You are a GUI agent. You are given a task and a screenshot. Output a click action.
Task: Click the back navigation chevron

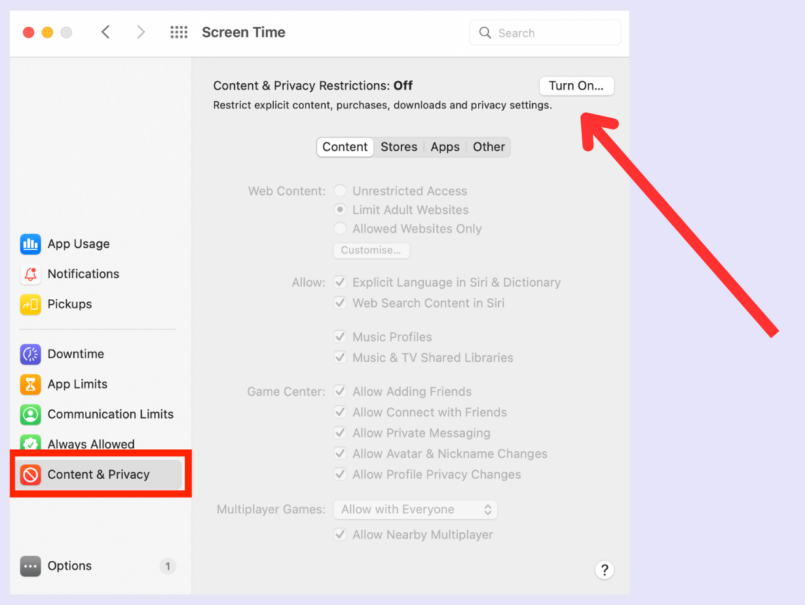(106, 32)
